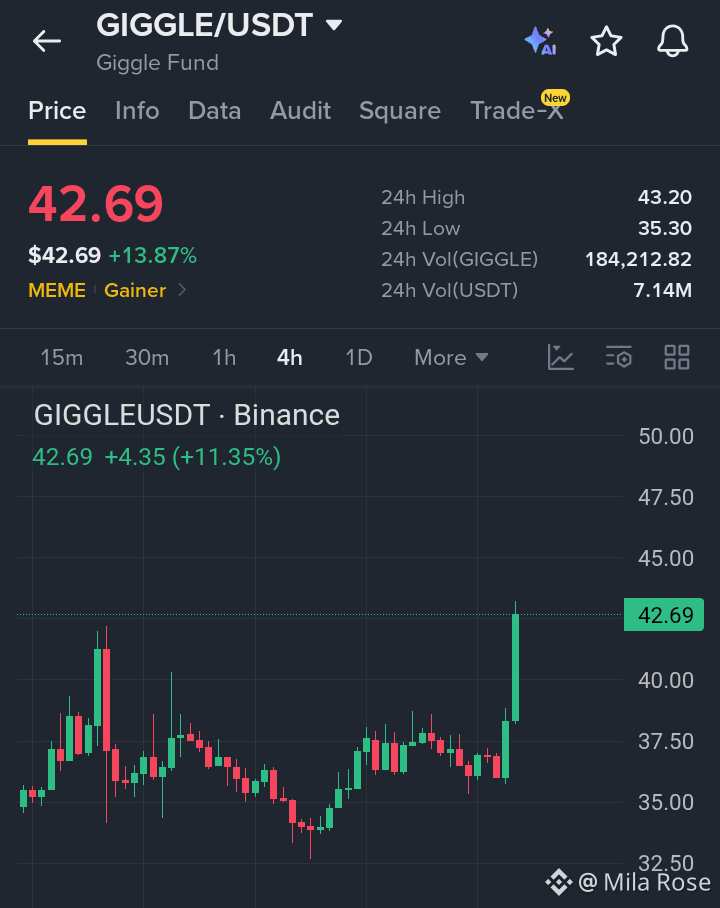Switch to the Data tab
The width and height of the screenshot is (720, 908).
[x=214, y=111]
